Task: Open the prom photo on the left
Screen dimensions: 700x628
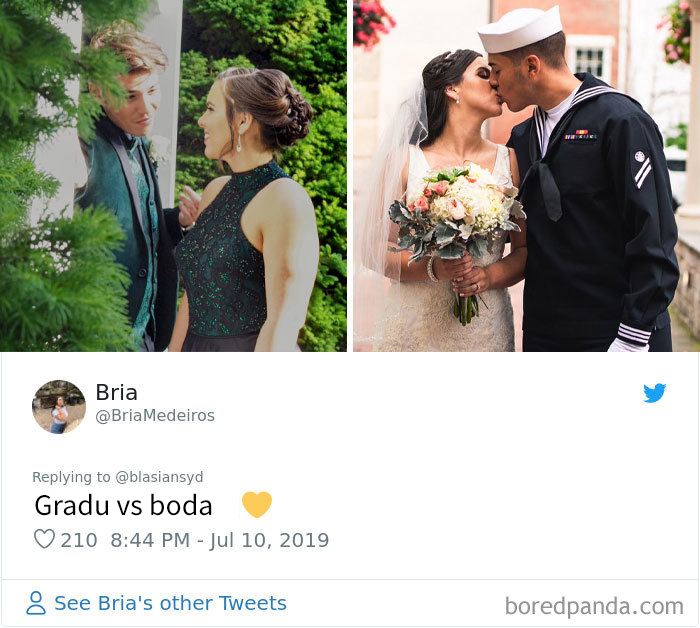Action: [173, 175]
